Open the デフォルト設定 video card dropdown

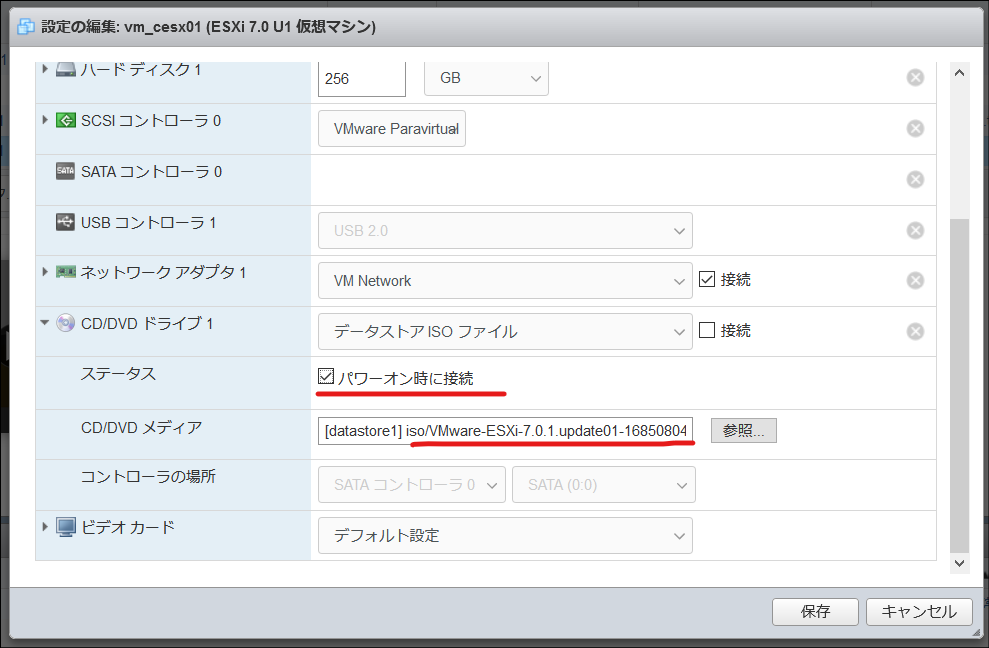pyautogui.click(x=505, y=536)
